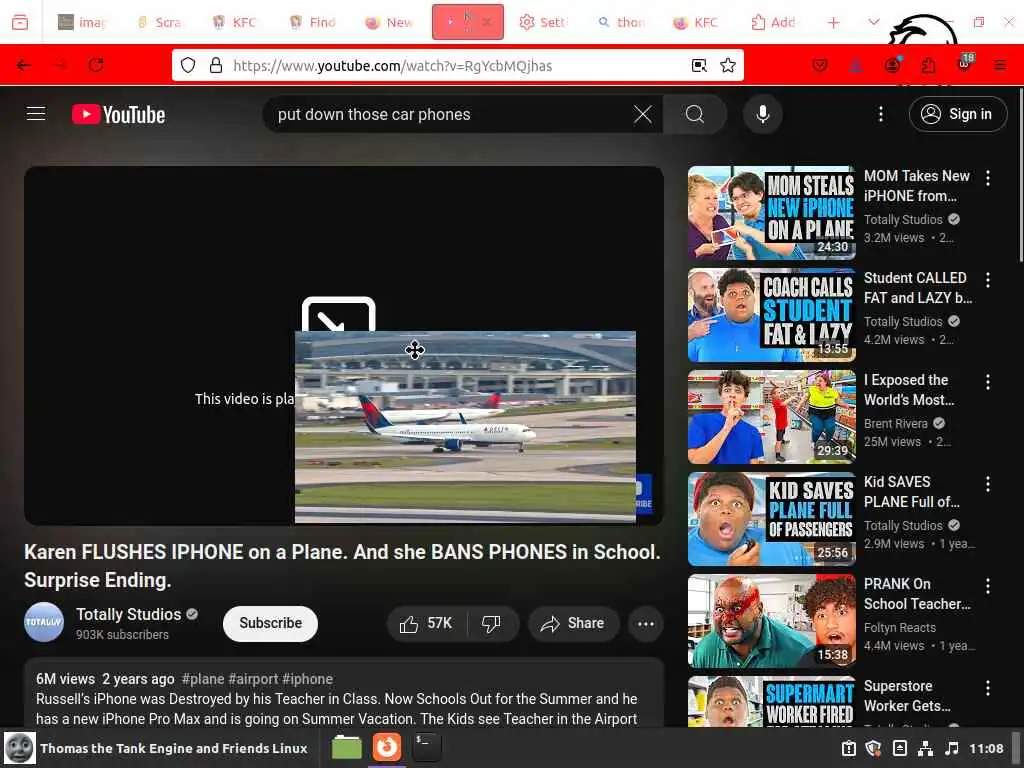The height and width of the screenshot is (768, 1024).
Task: Open the Brent Rivera 29:39 video thumbnail
Action: coord(771,417)
